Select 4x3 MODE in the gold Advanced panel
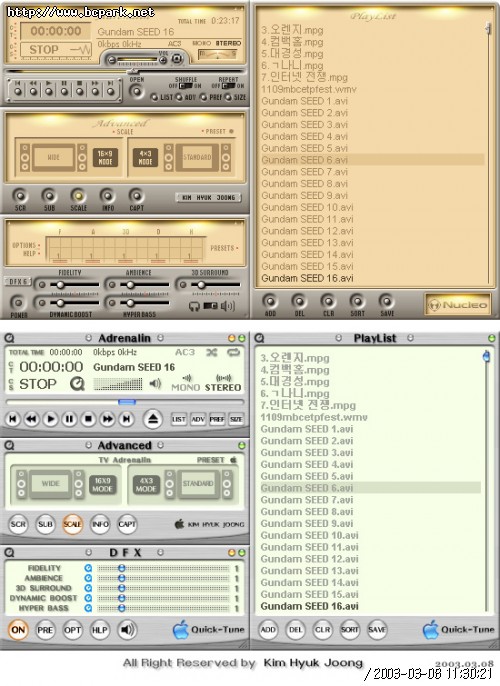 click(145, 158)
